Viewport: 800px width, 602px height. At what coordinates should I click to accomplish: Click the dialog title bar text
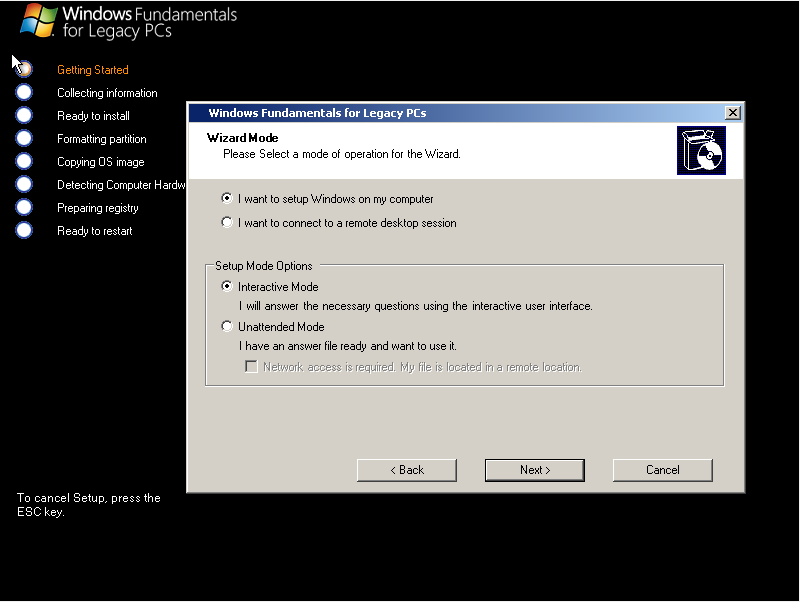point(317,113)
